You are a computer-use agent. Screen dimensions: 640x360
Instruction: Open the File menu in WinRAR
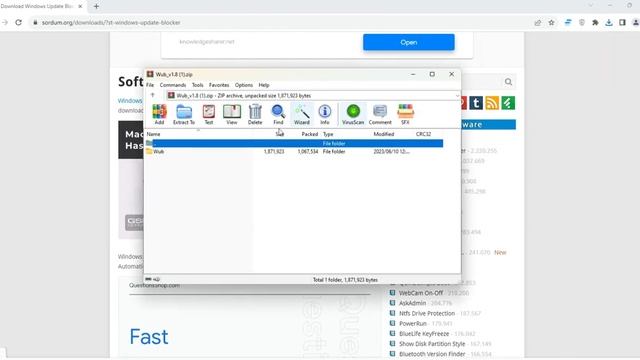(x=150, y=85)
